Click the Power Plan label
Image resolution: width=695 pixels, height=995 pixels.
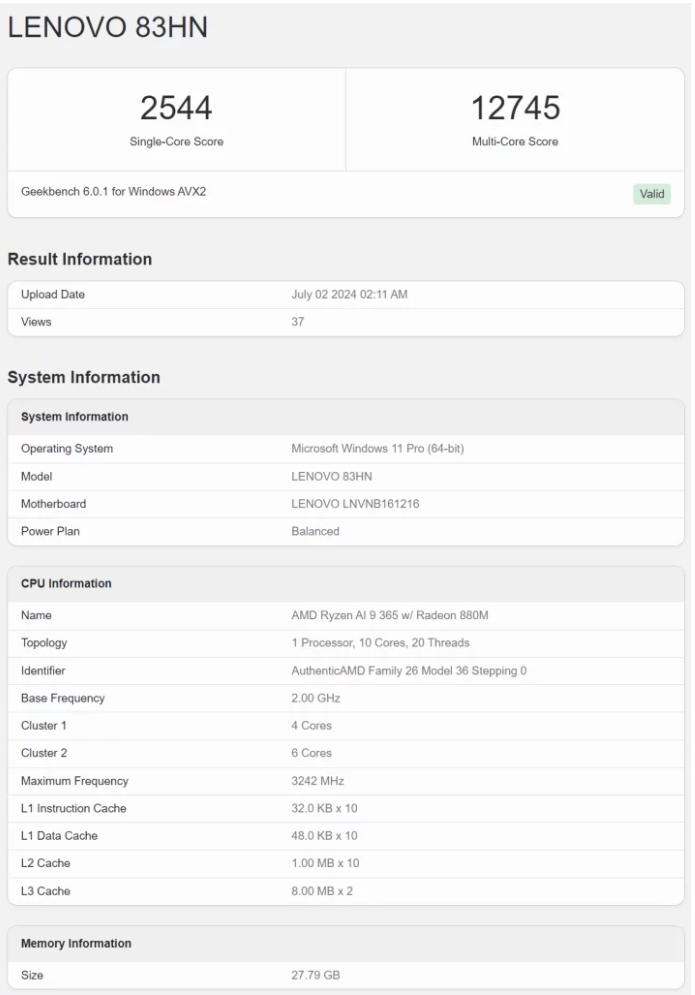pos(50,531)
